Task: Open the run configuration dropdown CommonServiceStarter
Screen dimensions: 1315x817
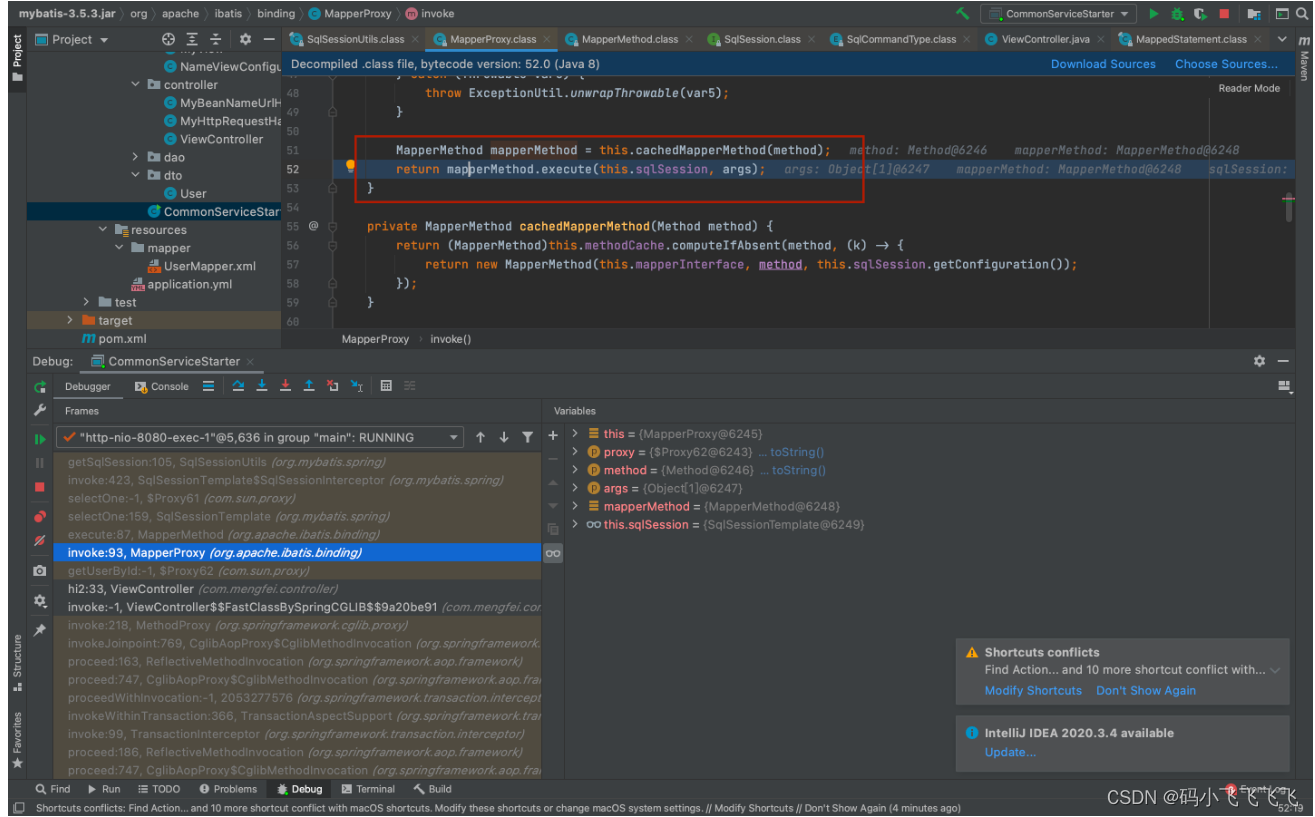Action: [x=1059, y=14]
